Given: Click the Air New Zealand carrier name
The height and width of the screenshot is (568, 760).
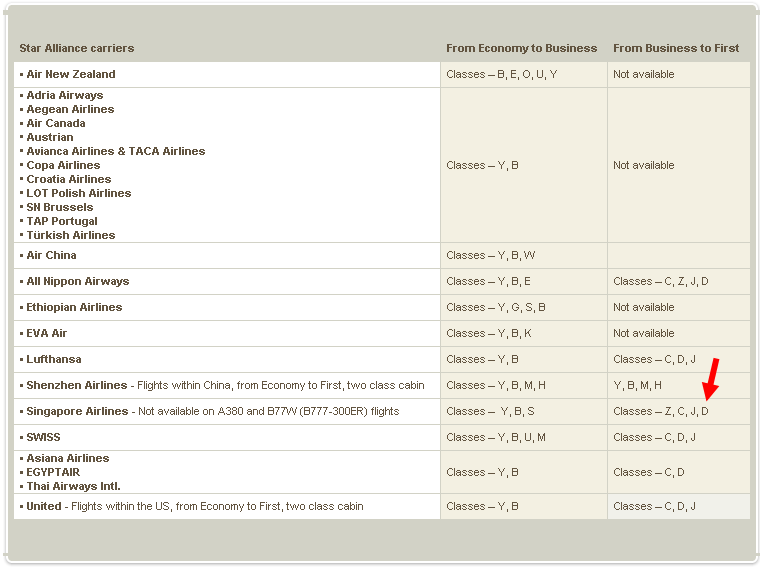Looking at the screenshot, I should click(70, 74).
